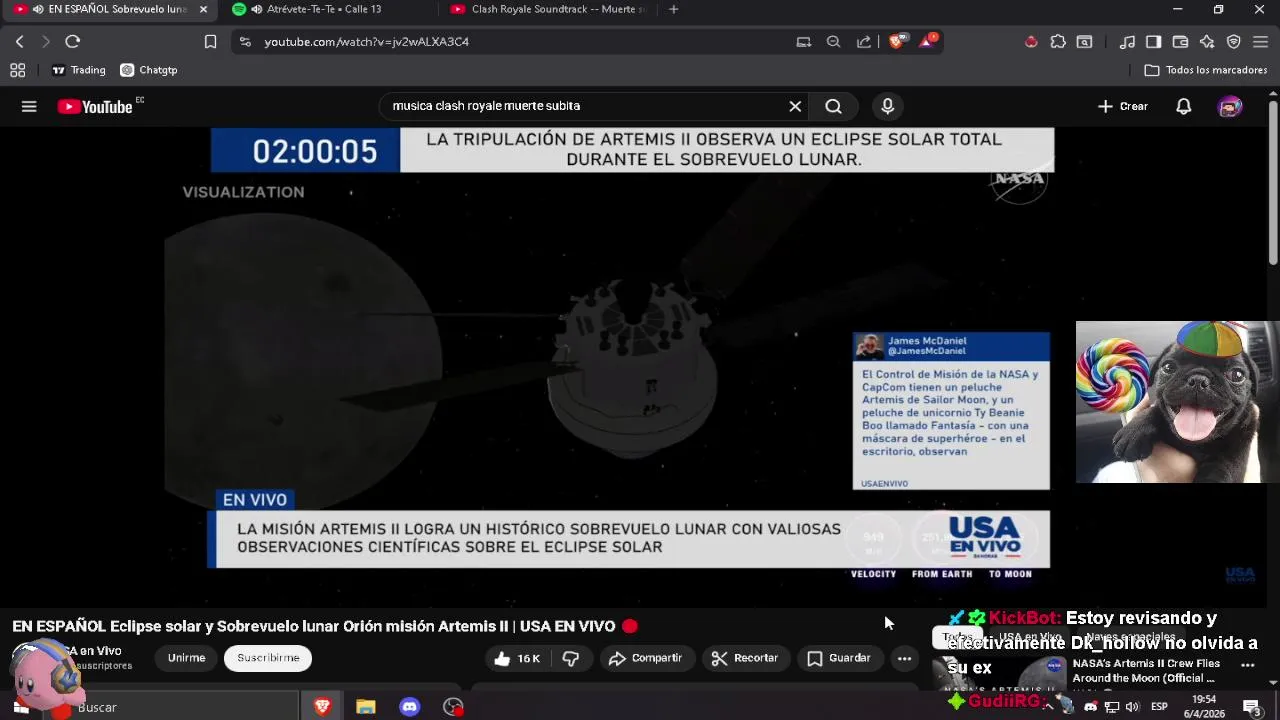Toggle the browser sidebar panel icon

[1153, 41]
